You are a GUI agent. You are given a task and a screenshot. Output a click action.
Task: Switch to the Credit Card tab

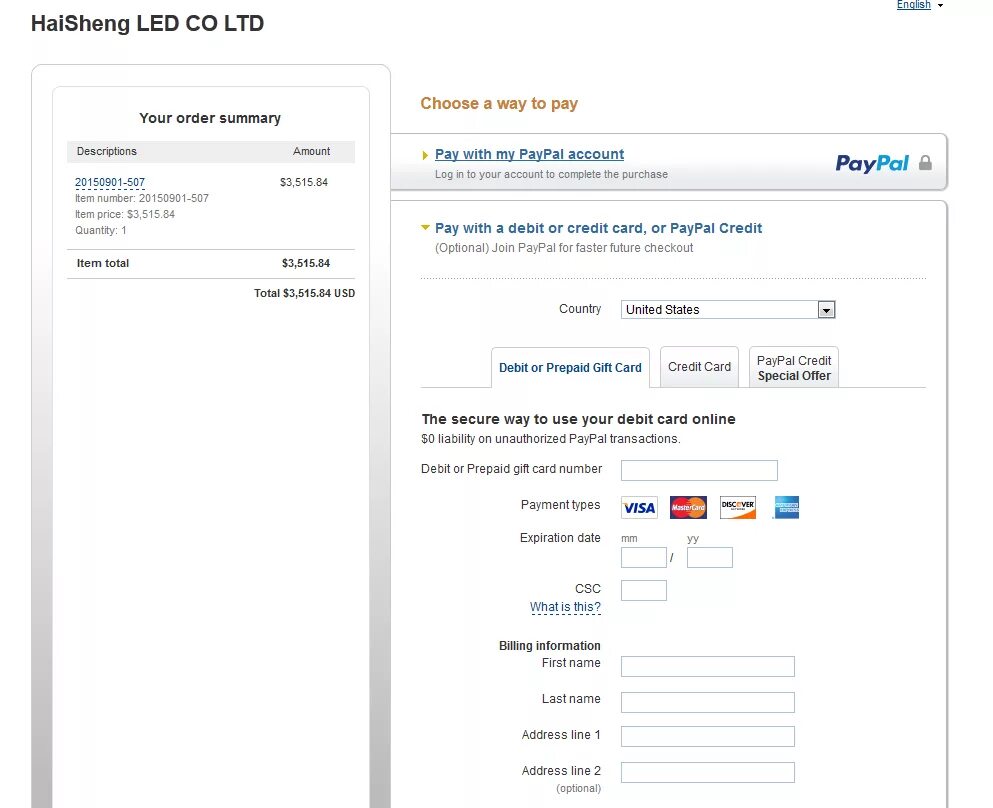(x=699, y=367)
